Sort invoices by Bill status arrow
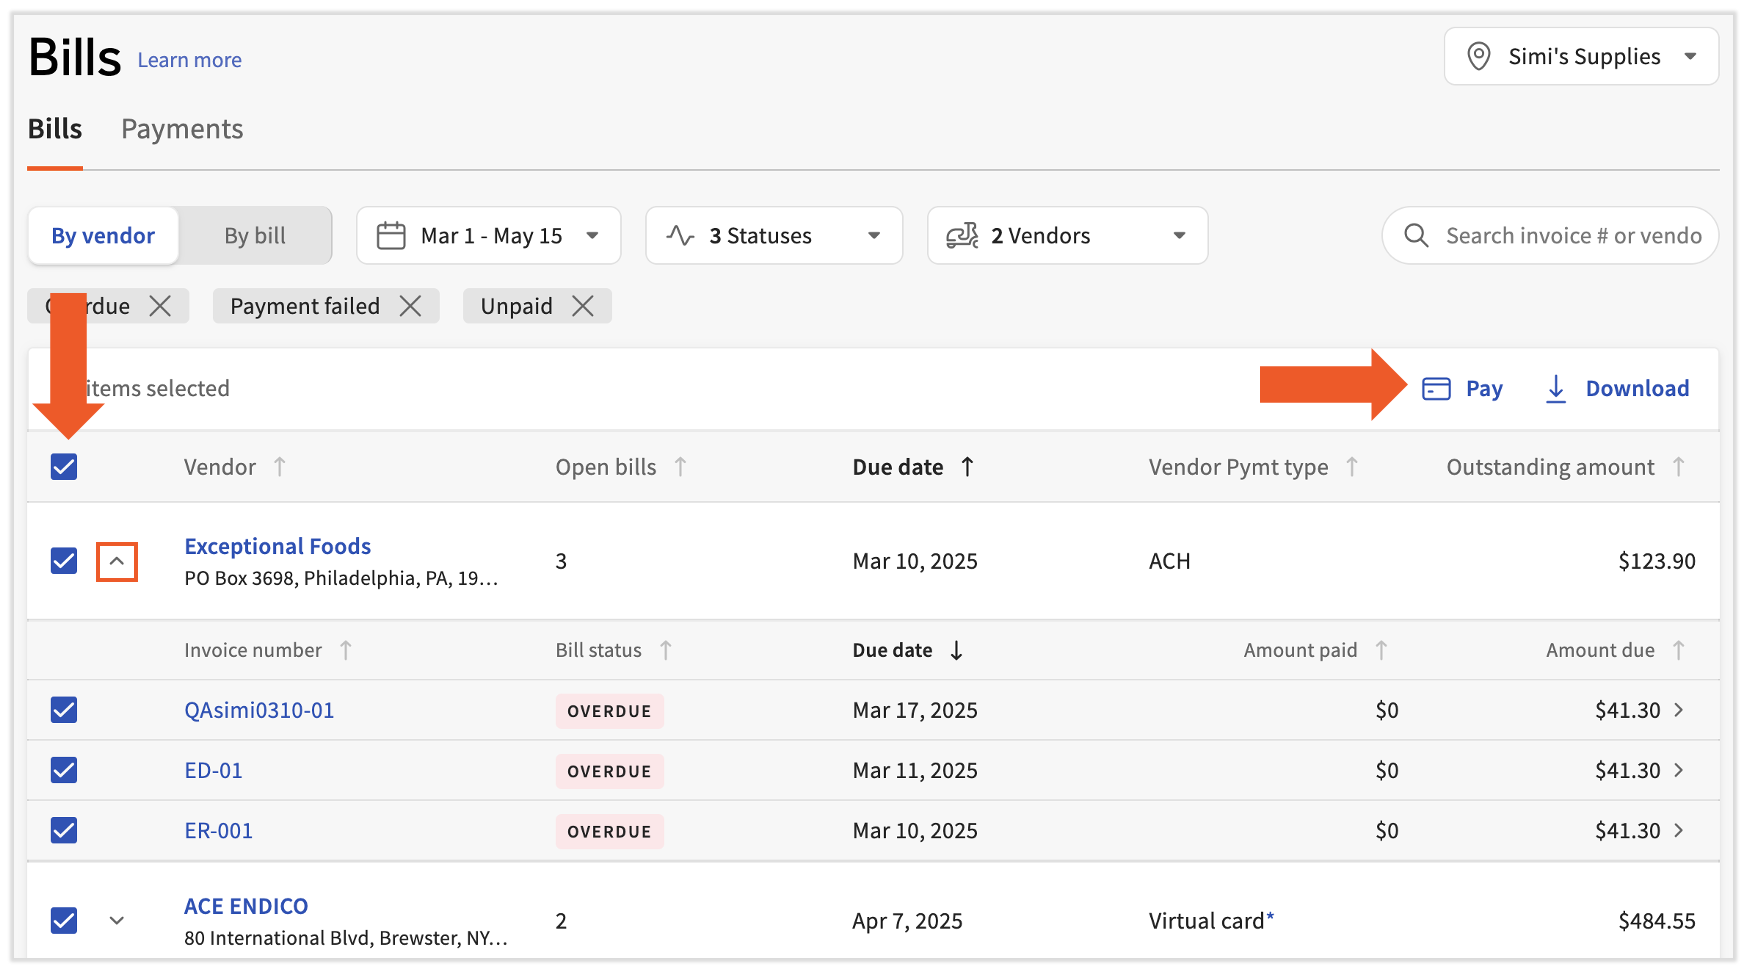The width and height of the screenshot is (1748, 974). 666,651
